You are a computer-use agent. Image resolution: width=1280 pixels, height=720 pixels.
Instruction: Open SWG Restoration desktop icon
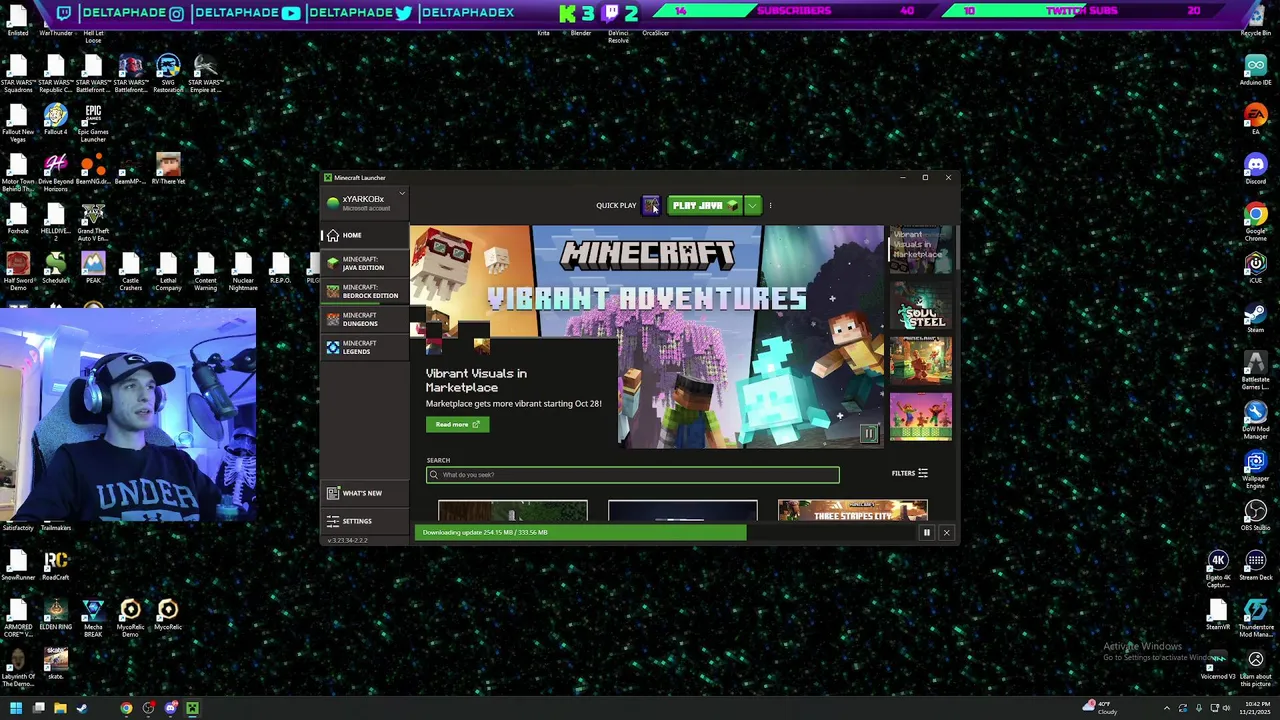[x=168, y=74]
